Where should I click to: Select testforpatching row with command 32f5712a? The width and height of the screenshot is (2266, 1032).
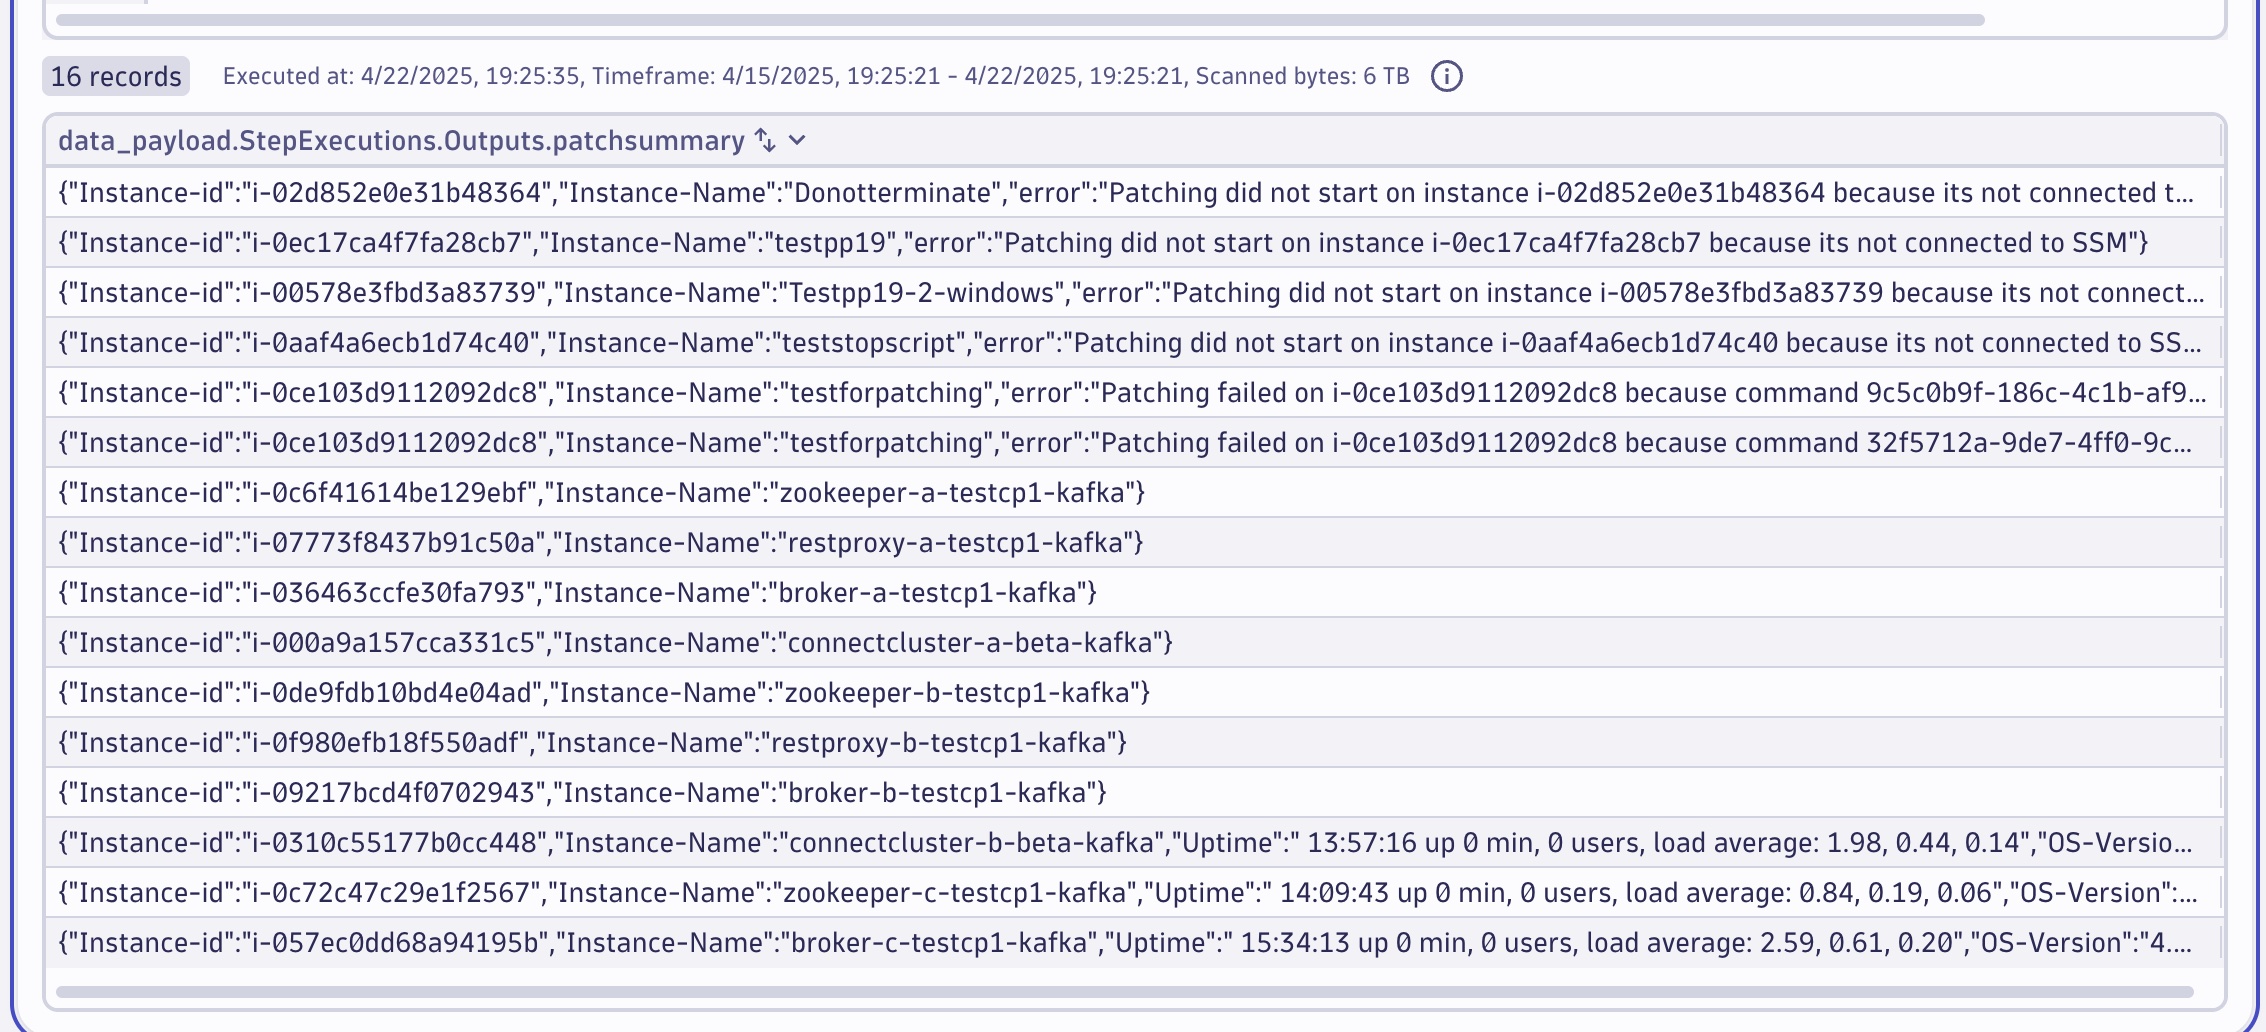[x=1124, y=443]
